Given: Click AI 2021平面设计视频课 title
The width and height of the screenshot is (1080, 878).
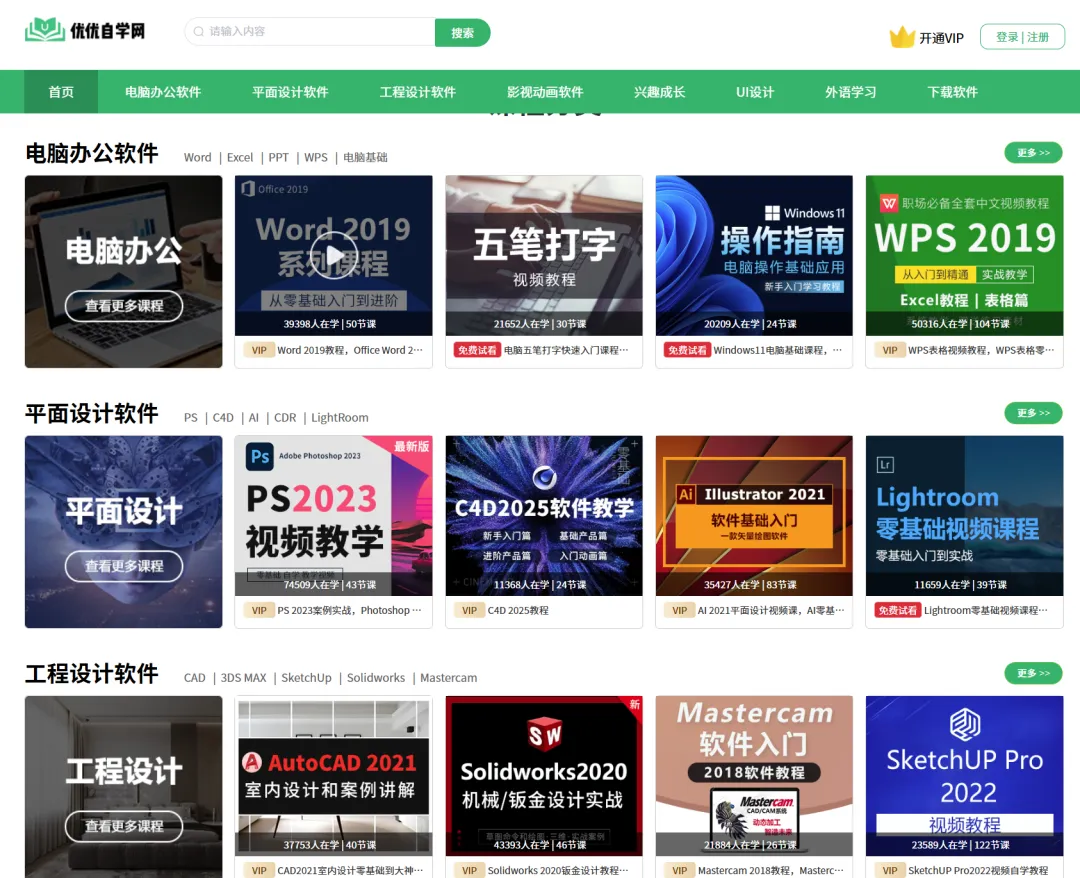Looking at the screenshot, I should coord(771,610).
